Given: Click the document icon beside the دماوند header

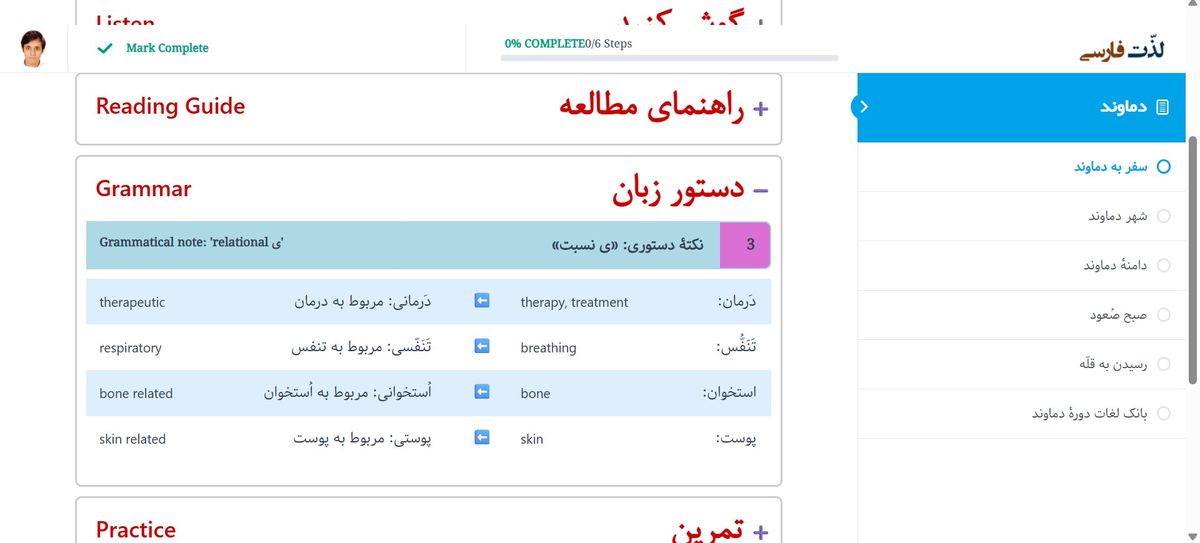Looking at the screenshot, I should tap(1162, 107).
